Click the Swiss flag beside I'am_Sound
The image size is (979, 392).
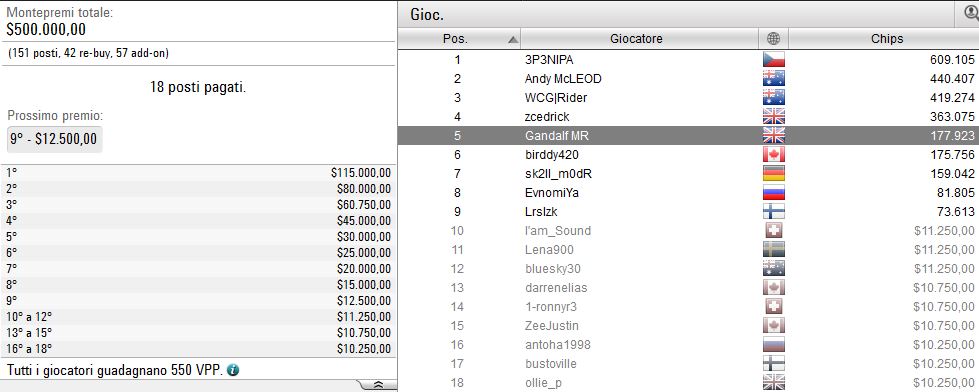tap(774, 231)
